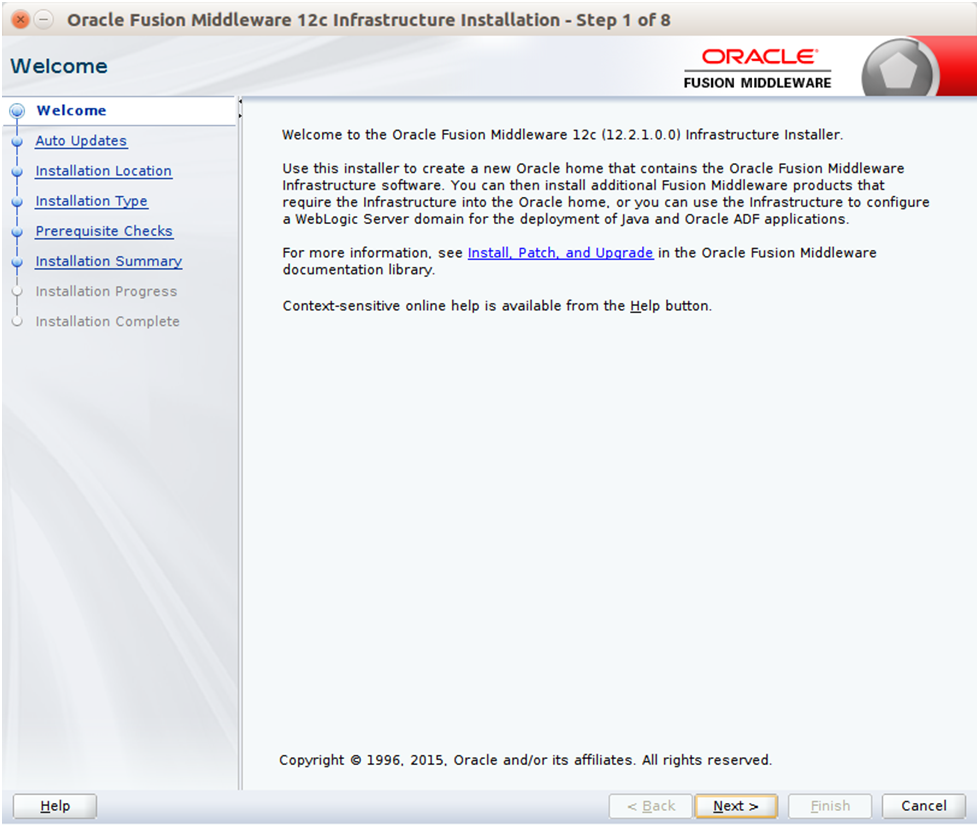The width and height of the screenshot is (979, 827).
Task: Click the Prerequisite Checks step bullet icon
Action: tap(17, 232)
